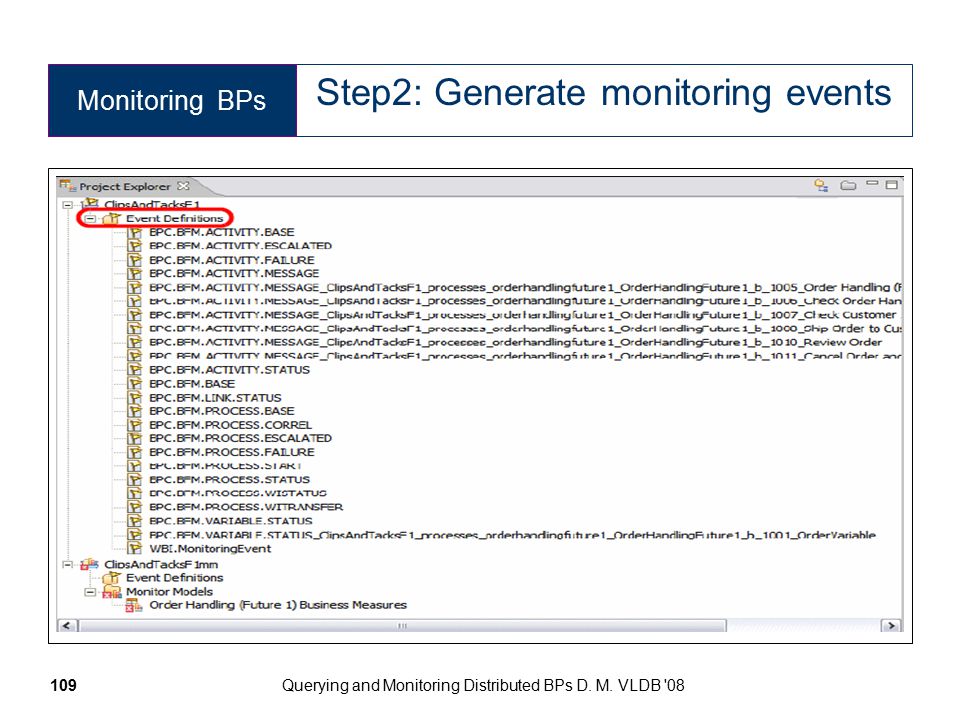Click the Monitor Models folder icon

pyautogui.click(x=112, y=592)
